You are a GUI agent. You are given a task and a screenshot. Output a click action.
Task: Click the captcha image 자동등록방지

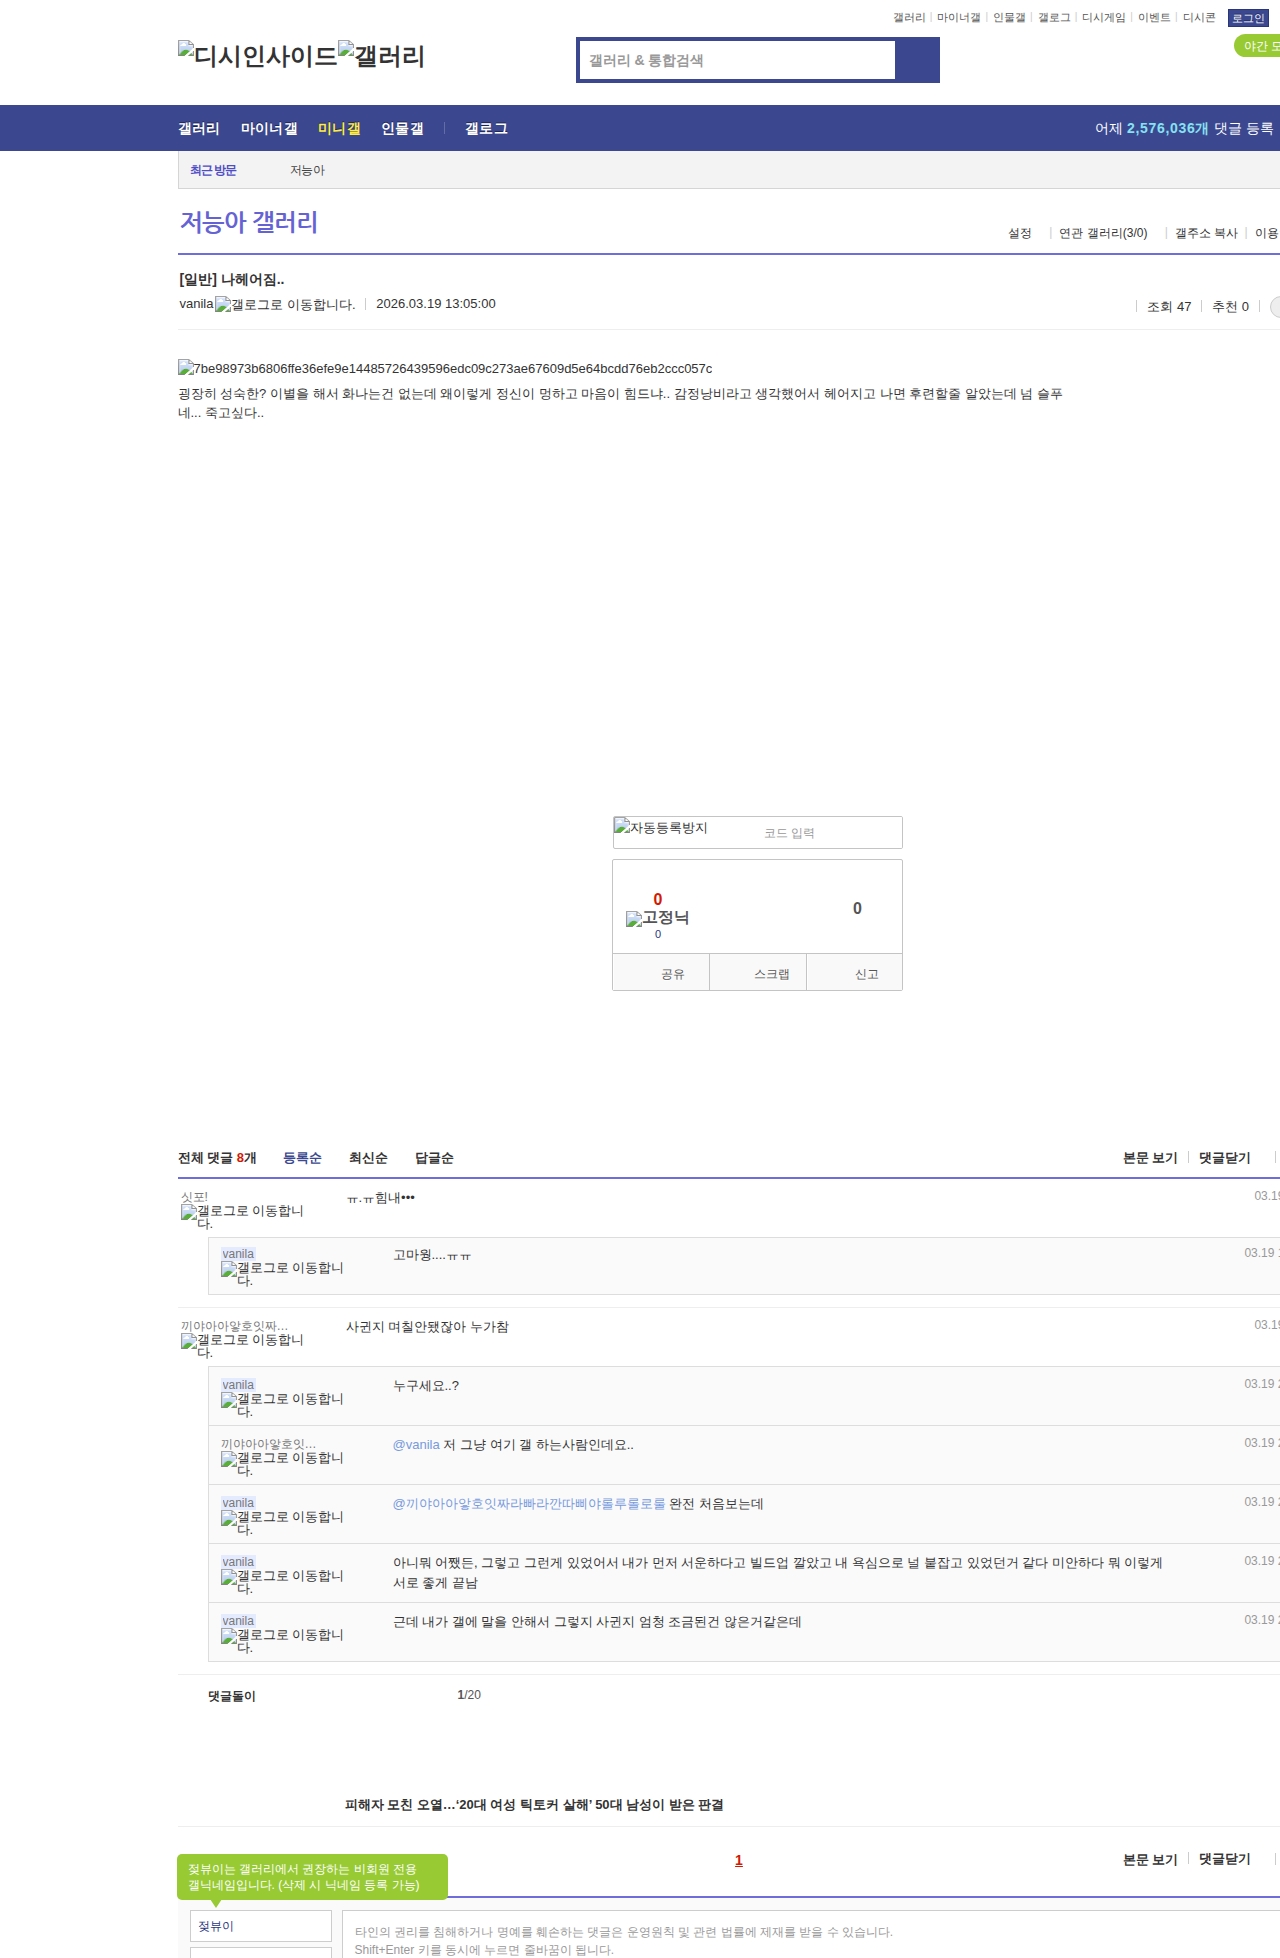pos(661,828)
